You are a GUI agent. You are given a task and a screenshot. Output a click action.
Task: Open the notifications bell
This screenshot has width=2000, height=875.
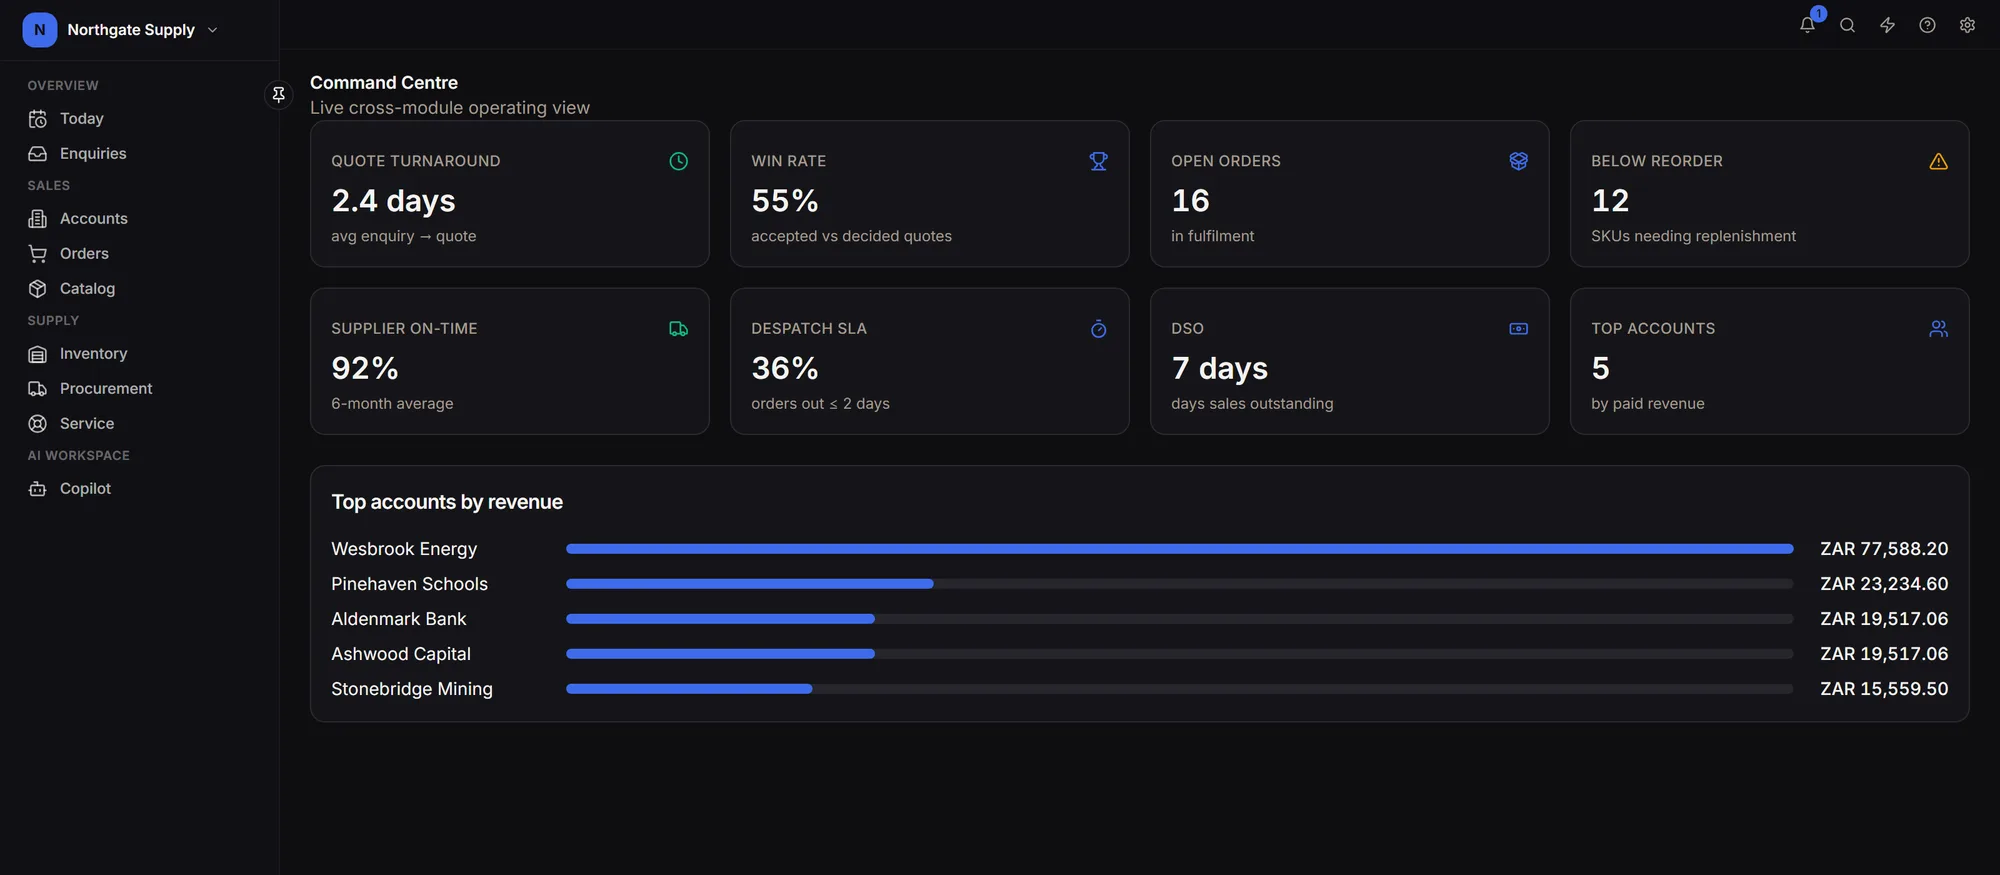click(1807, 26)
